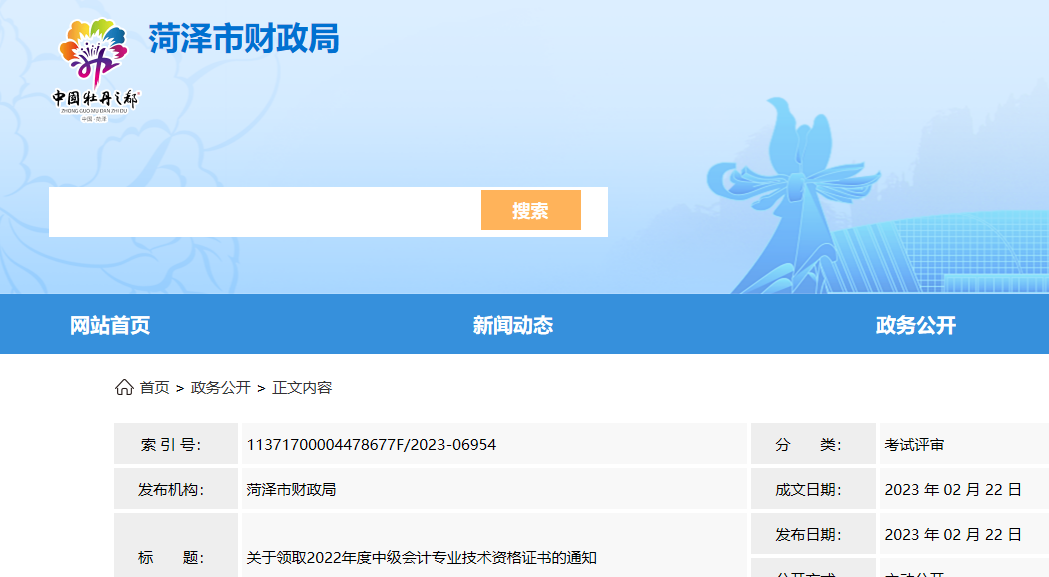The height and width of the screenshot is (577, 1049).
Task: Click the 标题 label cell
Action: [x=176, y=546]
